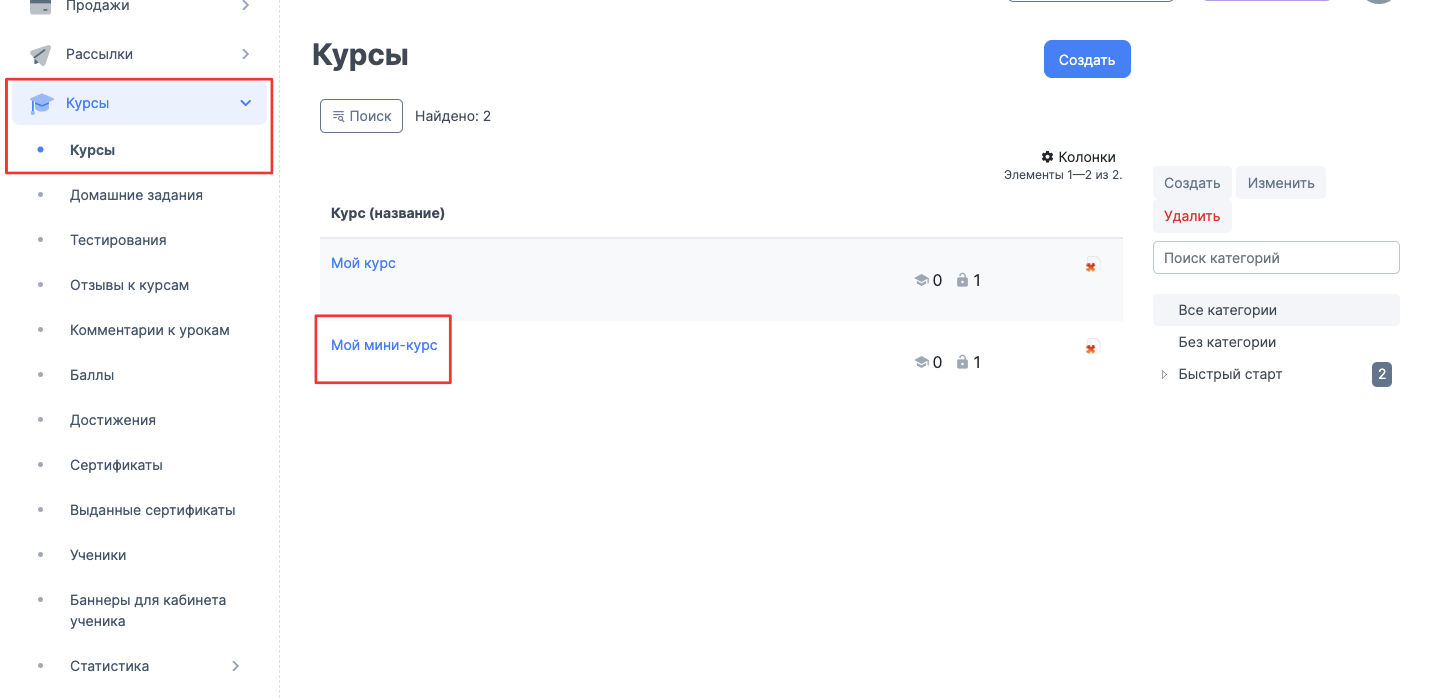Collapse the Курсы sidebar section chevron
The image size is (1439, 698).
click(x=246, y=103)
